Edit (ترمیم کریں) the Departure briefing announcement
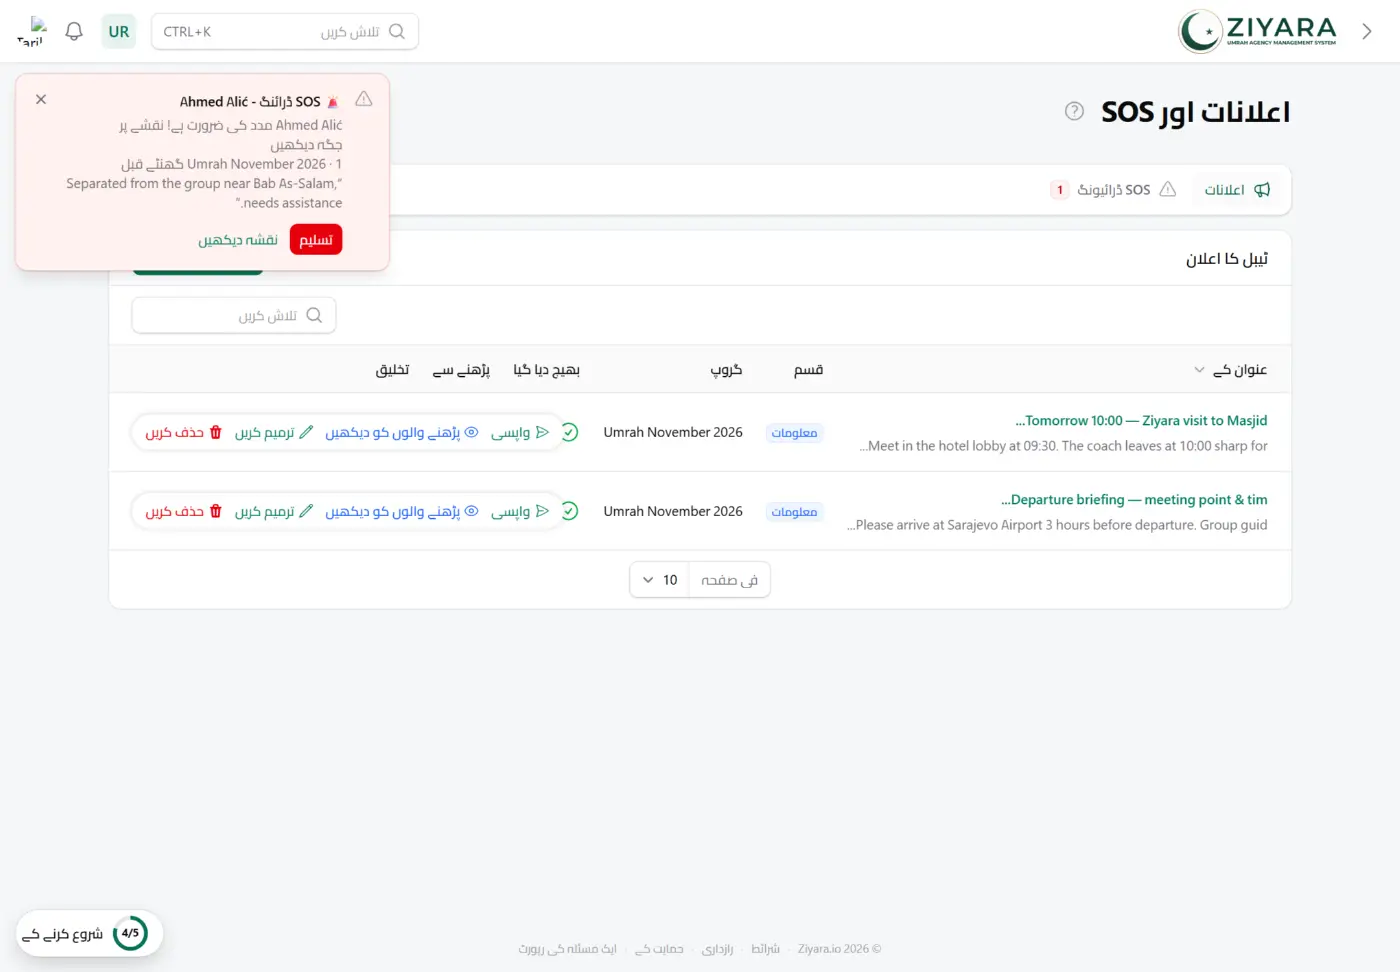Image resolution: width=1400 pixels, height=972 pixels. pyautogui.click(x=274, y=512)
